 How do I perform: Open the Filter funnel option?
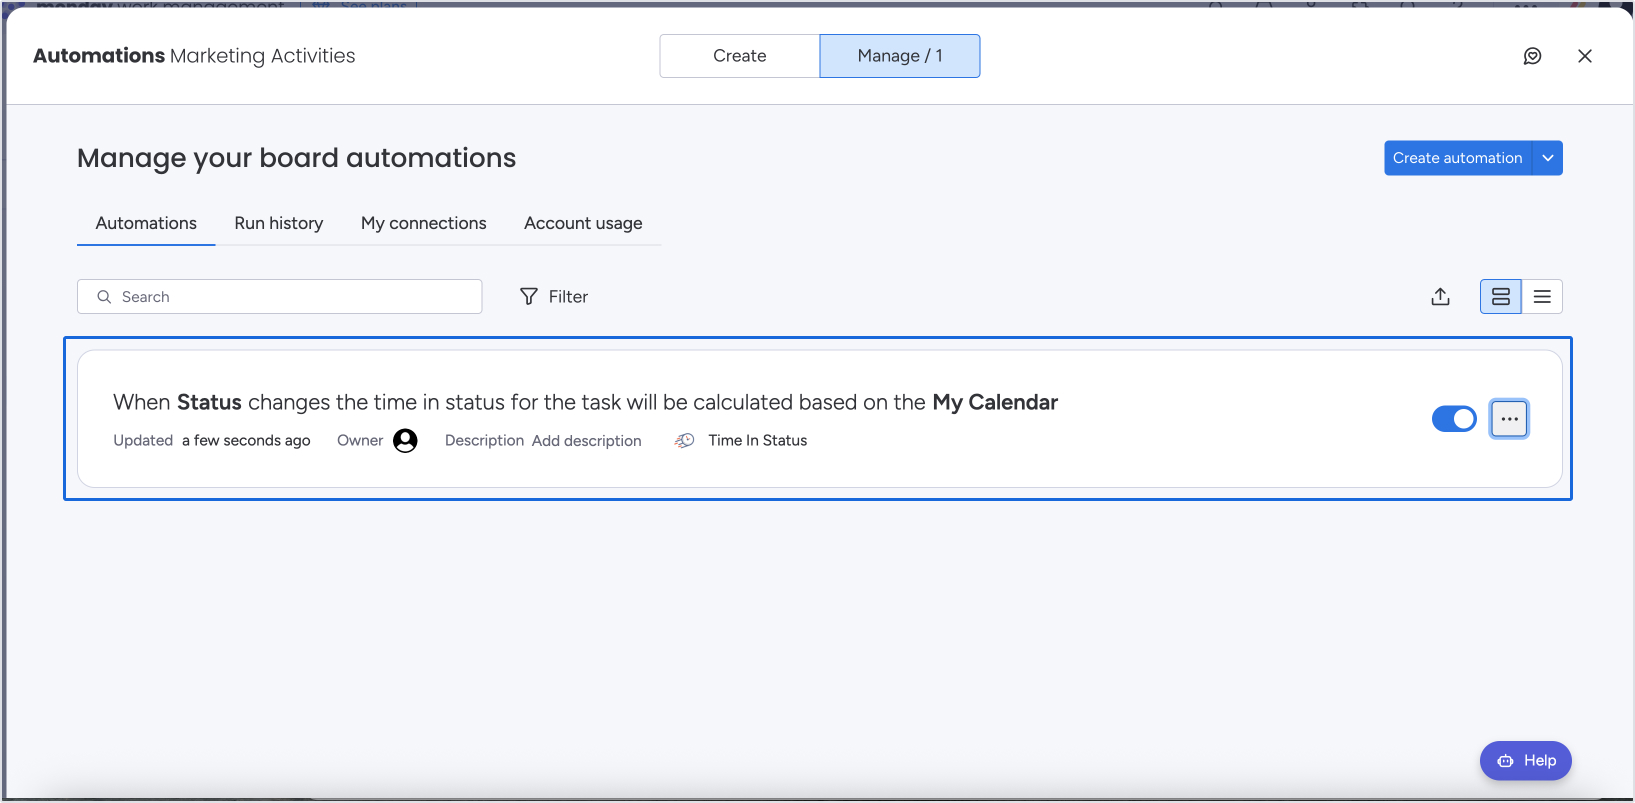click(x=554, y=297)
